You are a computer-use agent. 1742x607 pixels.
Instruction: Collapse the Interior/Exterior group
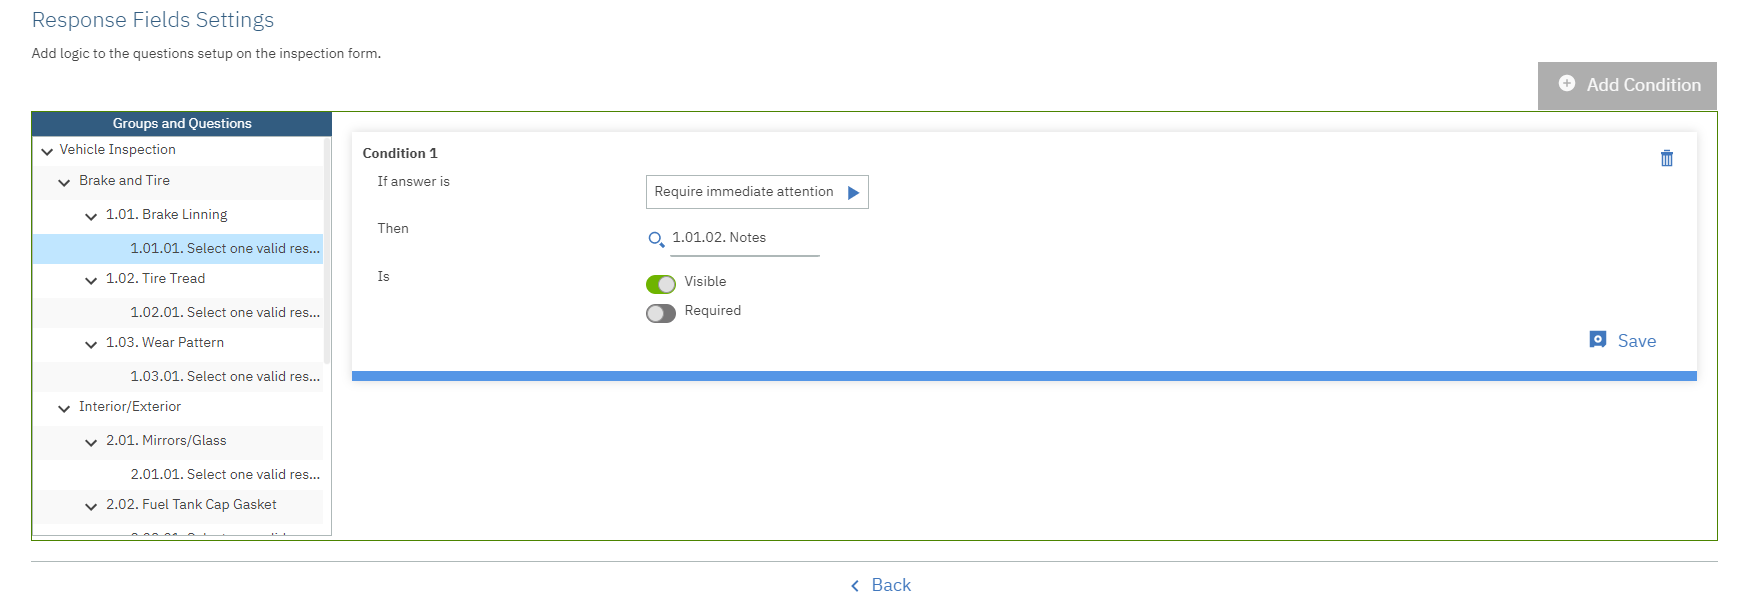tap(64, 408)
